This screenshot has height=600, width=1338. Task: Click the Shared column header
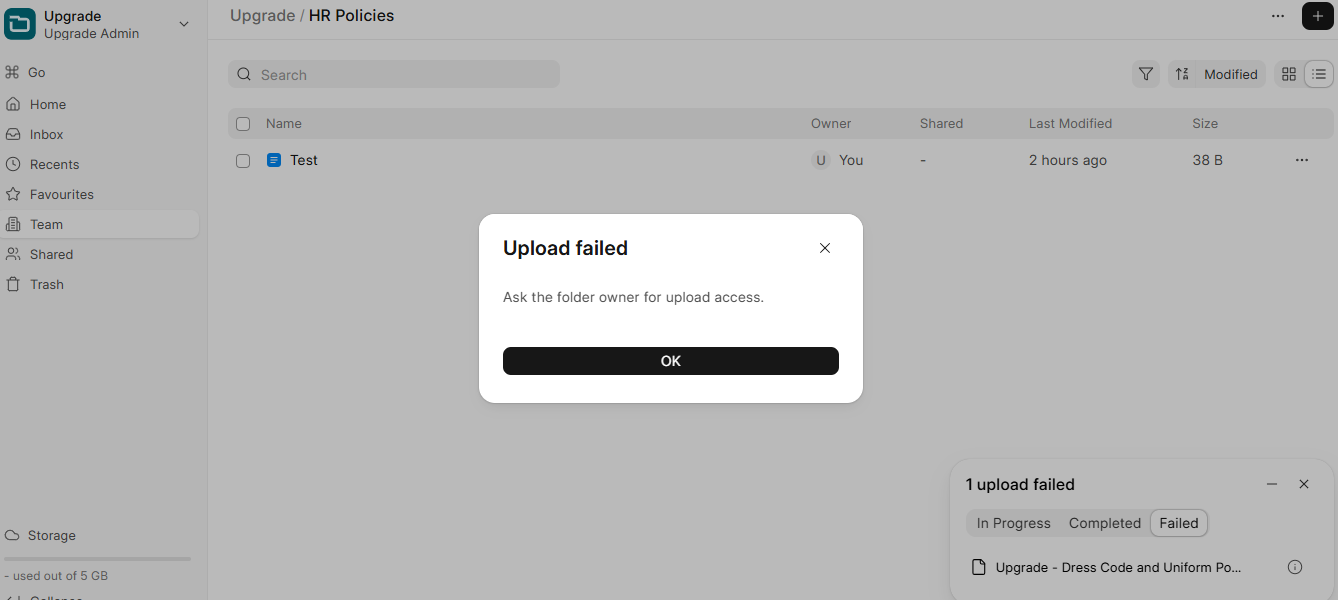coord(941,124)
